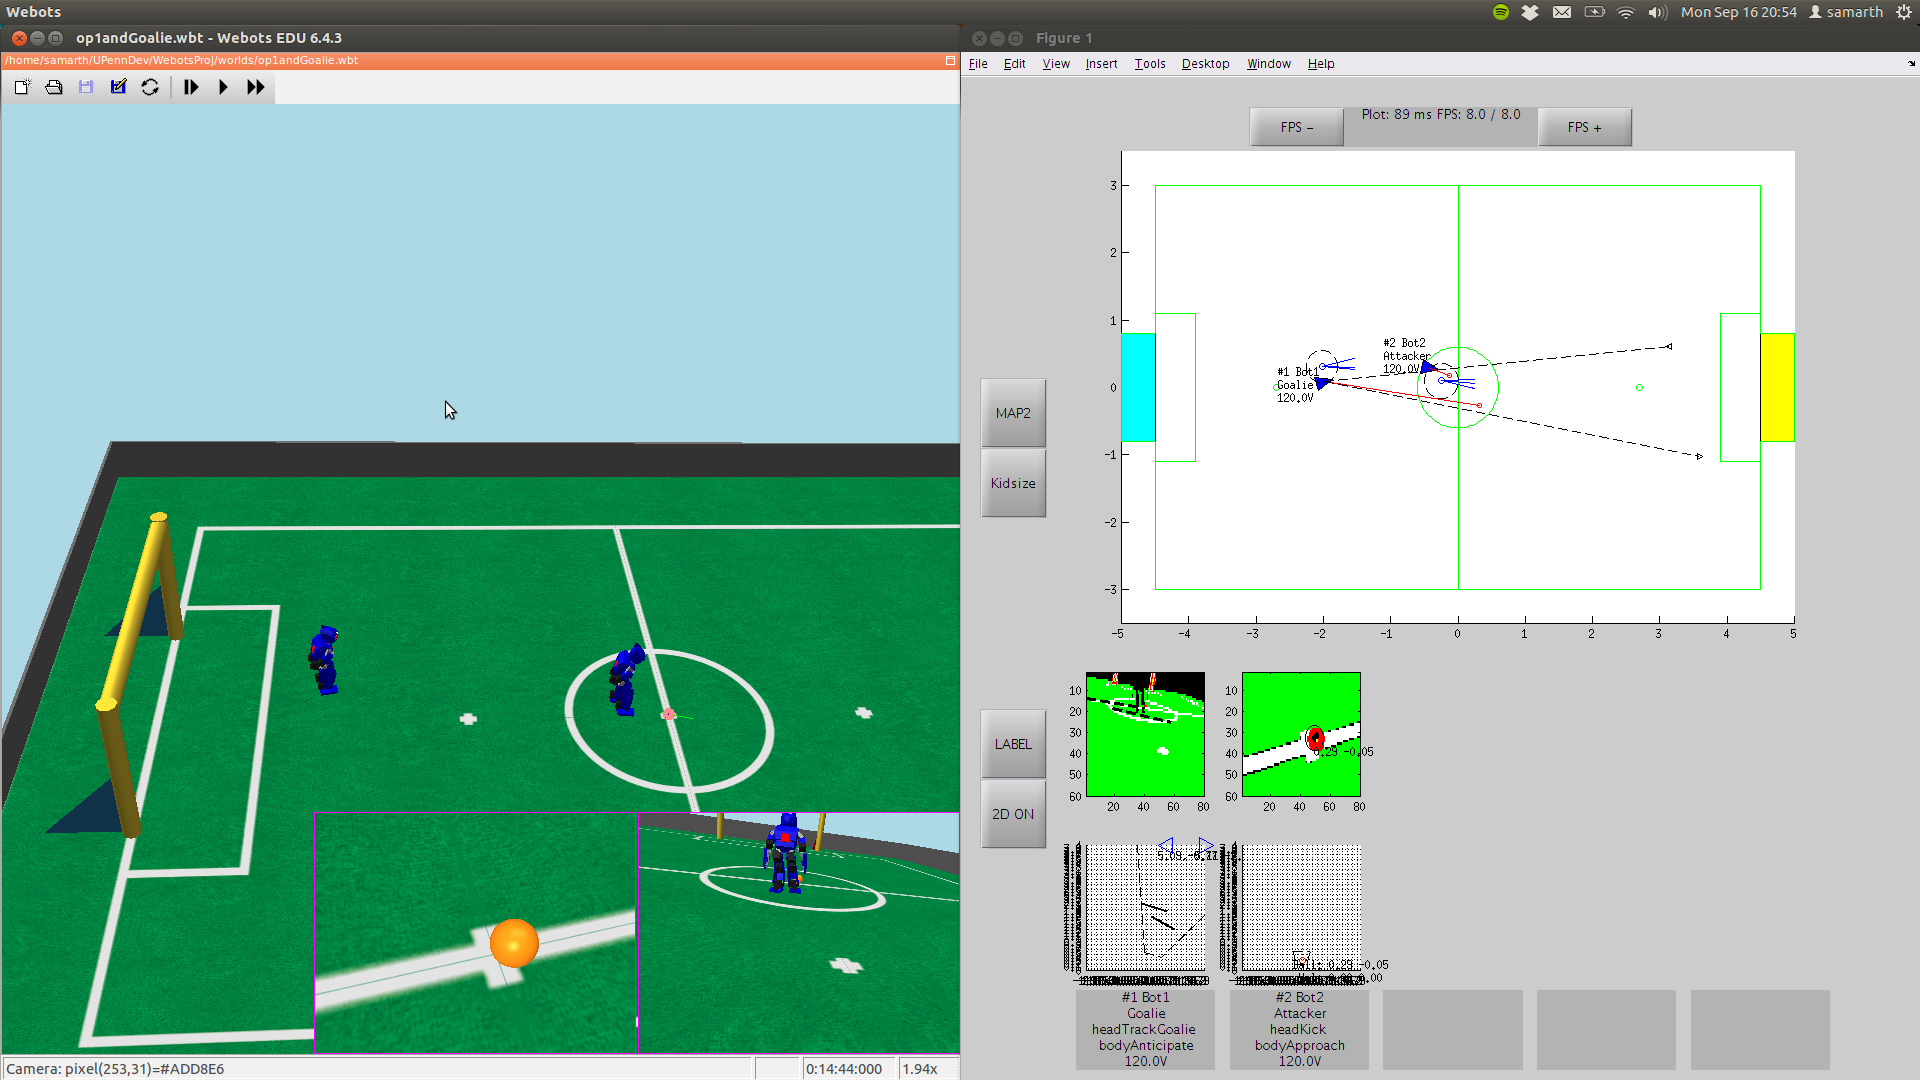The image size is (1920, 1080).
Task: Click the Figure 1 menu bar dock arrow
Action: 1911,63
